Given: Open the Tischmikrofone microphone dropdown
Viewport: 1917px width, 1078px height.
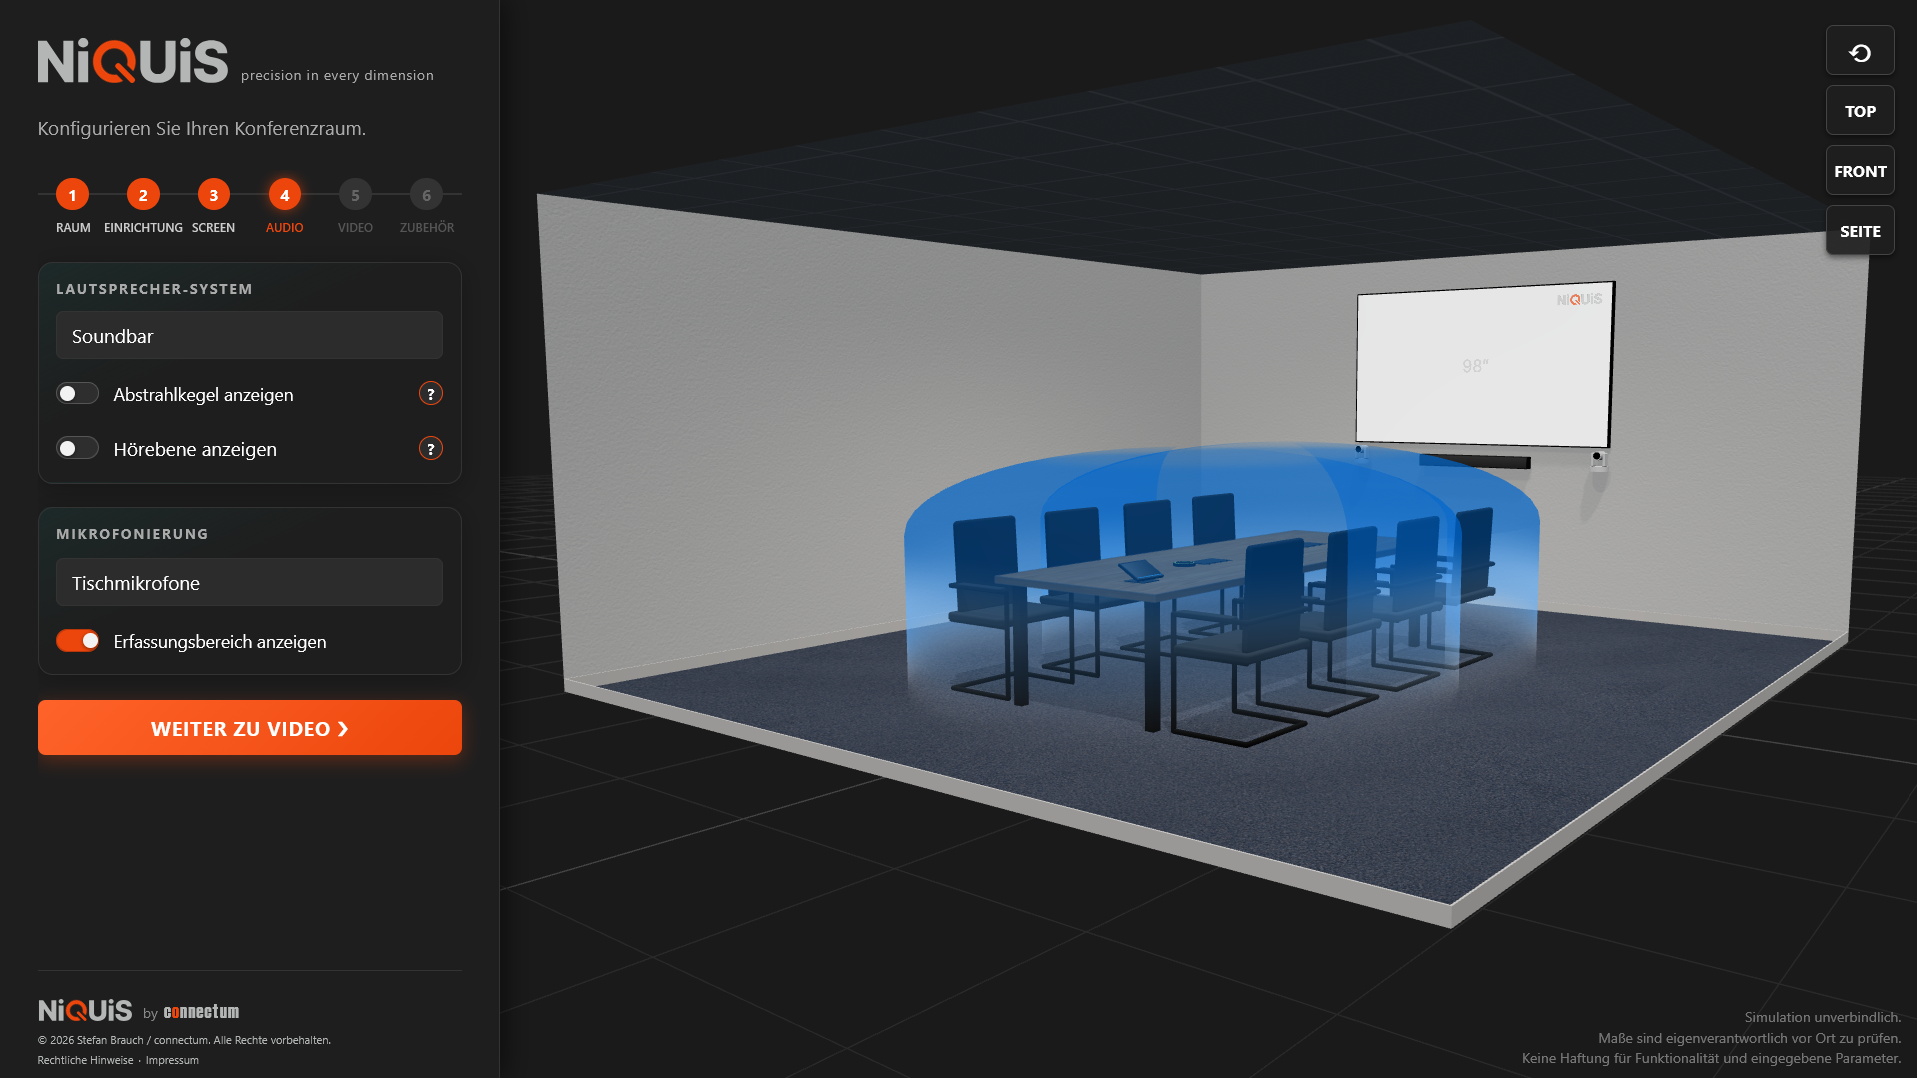Looking at the screenshot, I should click(249, 582).
